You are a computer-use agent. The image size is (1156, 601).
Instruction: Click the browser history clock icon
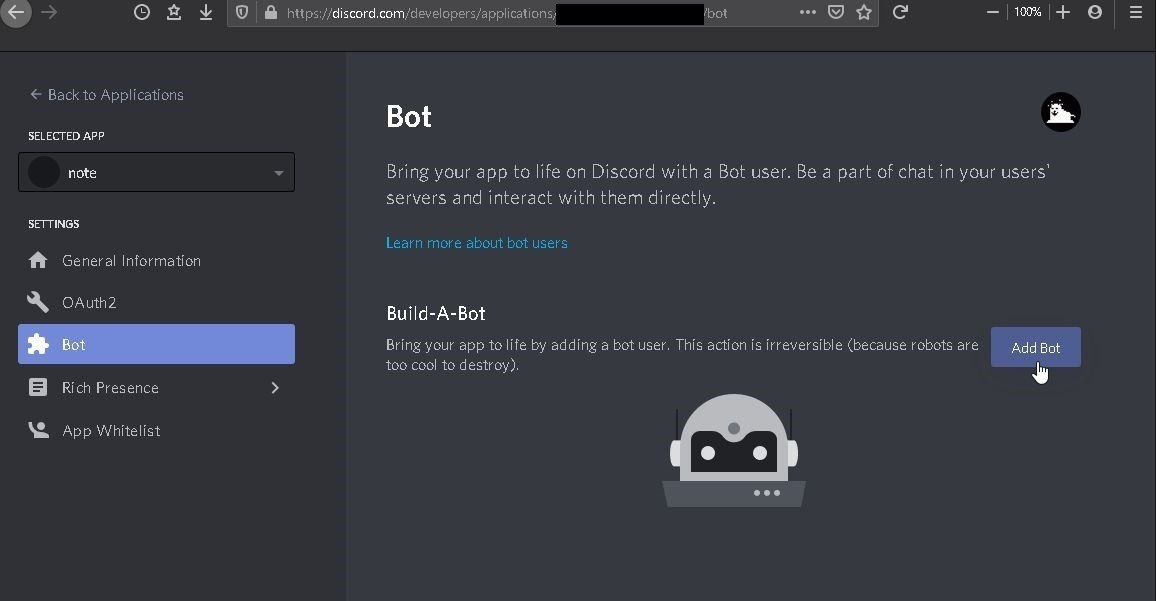(142, 13)
